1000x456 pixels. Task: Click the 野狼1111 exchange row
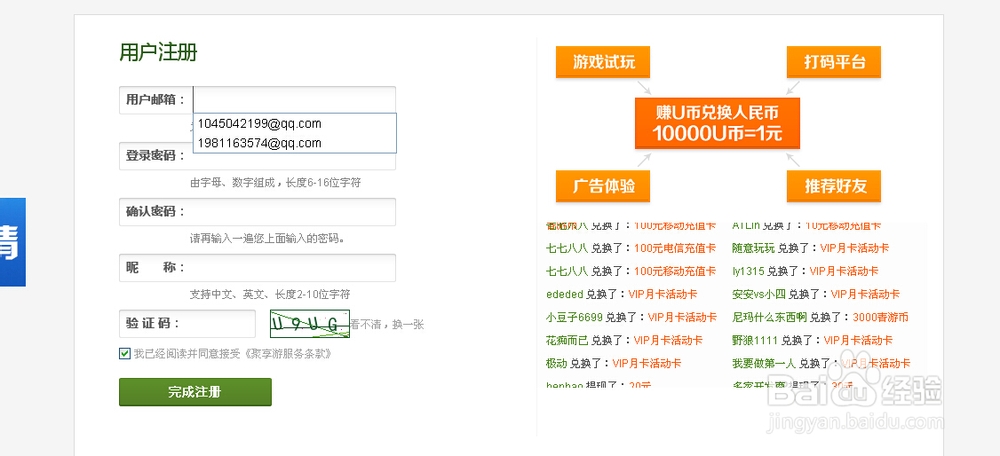click(812, 340)
